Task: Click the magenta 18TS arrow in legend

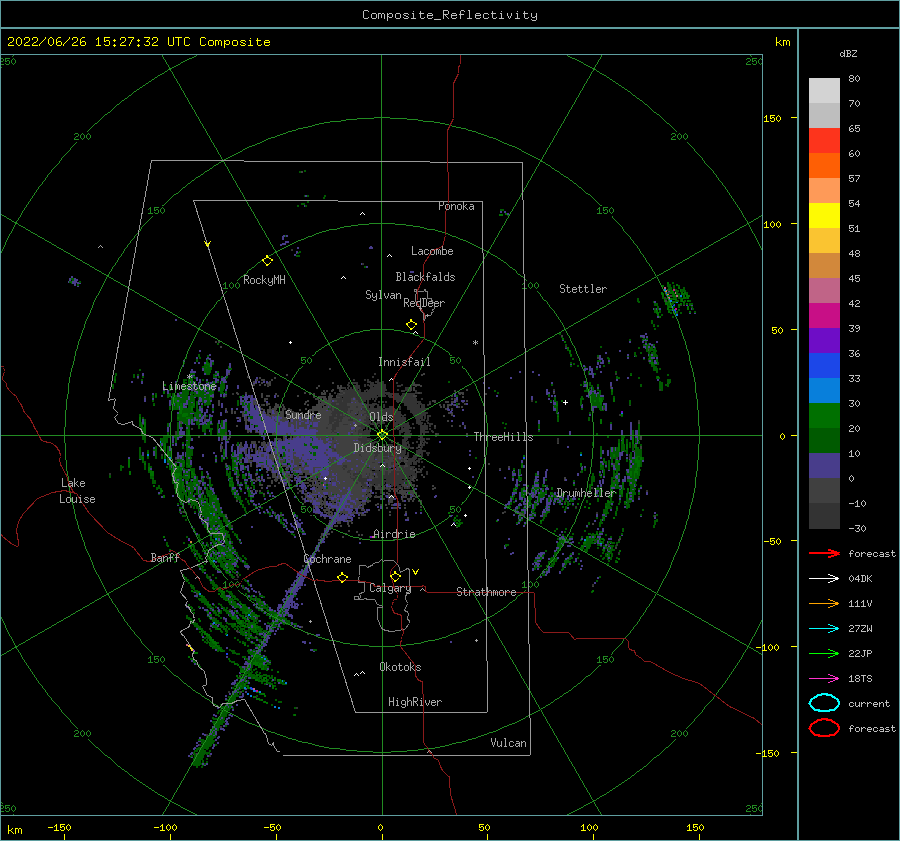Action: click(824, 679)
